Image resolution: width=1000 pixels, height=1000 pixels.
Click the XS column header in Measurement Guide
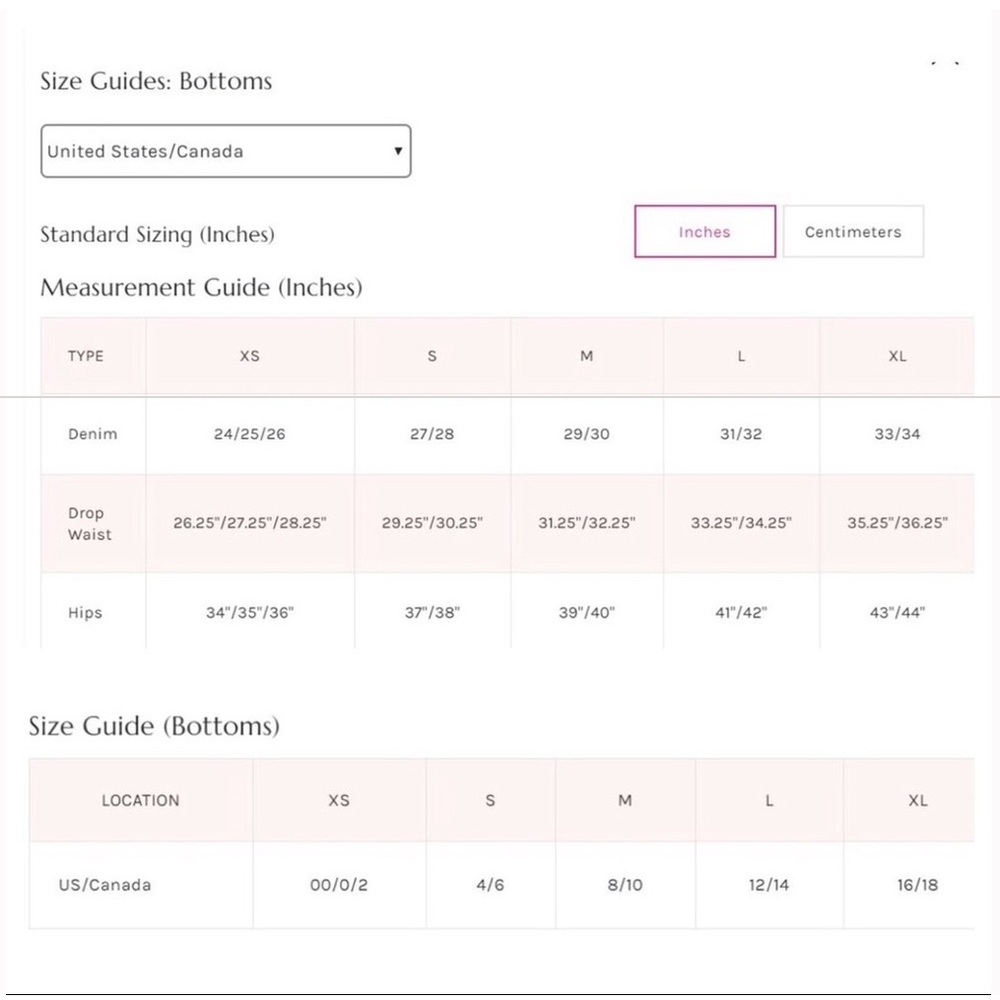pos(250,356)
